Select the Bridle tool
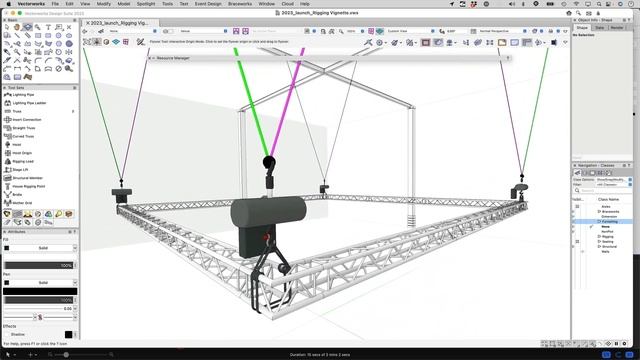 click(17, 195)
